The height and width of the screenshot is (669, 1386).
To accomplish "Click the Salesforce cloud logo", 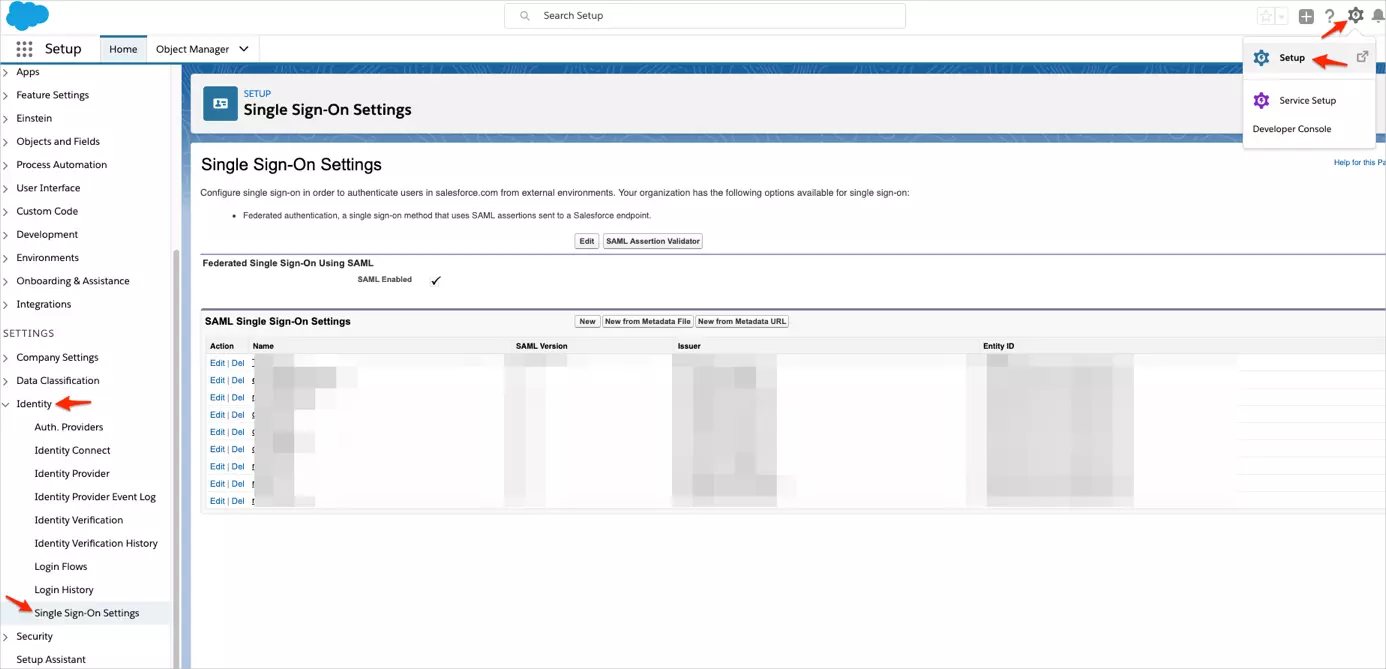I will (26, 15).
